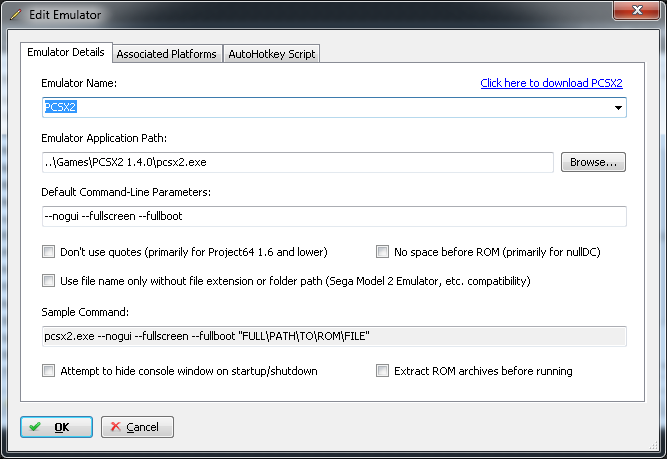Open the AutoHotkey Script tab
The width and height of the screenshot is (667, 459).
pos(271,54)
